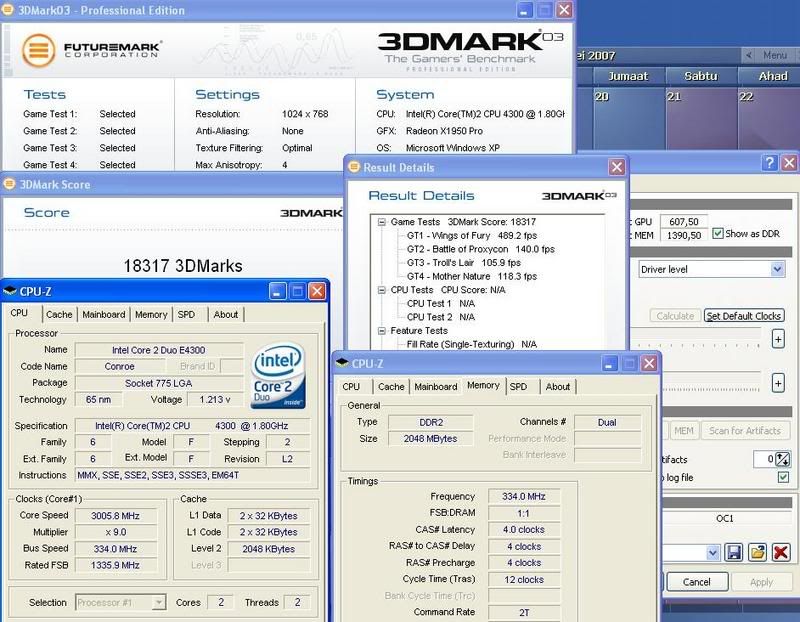
Task: Click the save profile floppy disk icon
Action: click(735, 552)
